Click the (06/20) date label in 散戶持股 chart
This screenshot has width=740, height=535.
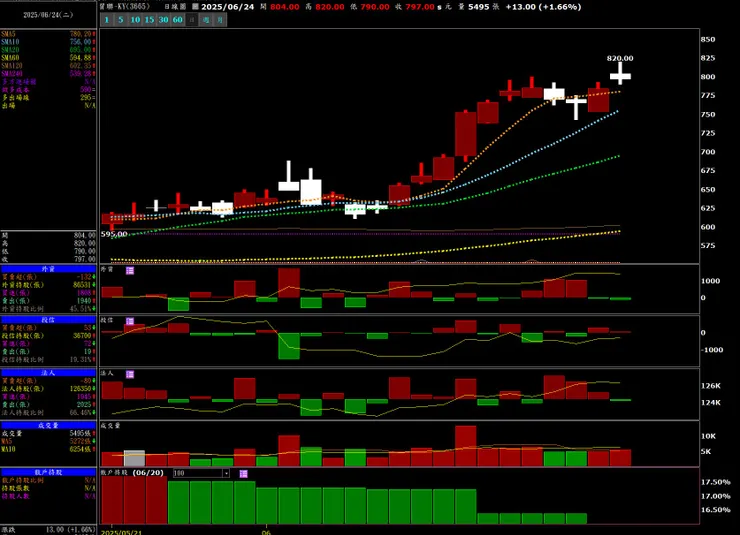[148, 473]
